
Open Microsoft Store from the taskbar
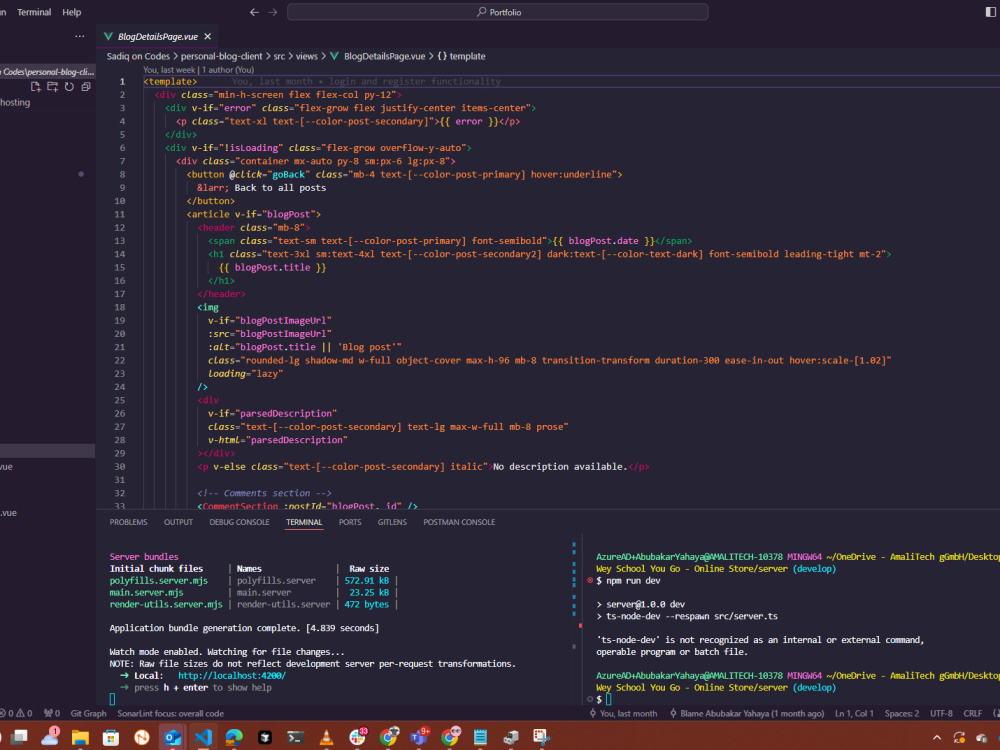(x=111, y=738)
